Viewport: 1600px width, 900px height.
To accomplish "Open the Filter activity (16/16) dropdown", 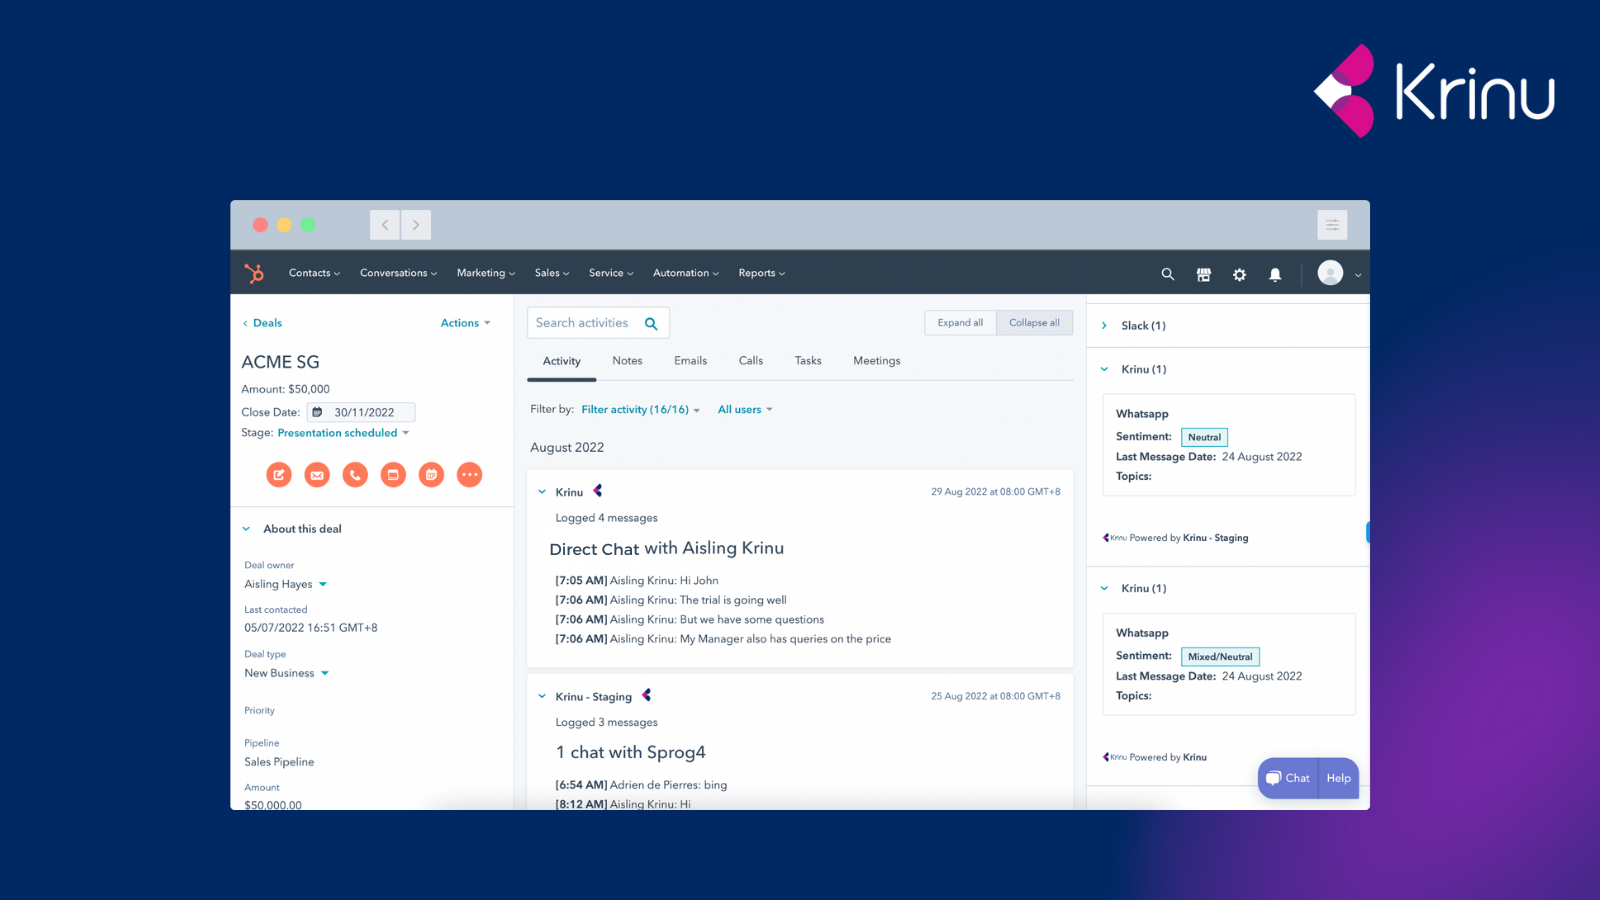I will coord(640,410).
